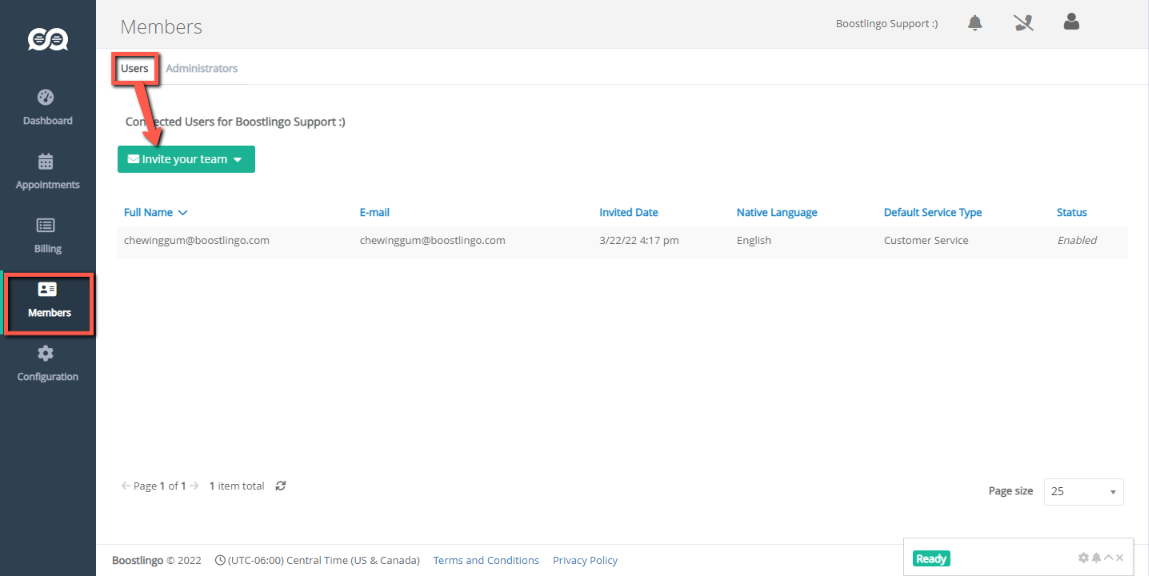Switch to the Administrators tab
The width and height of the screenshot is (1149, 576).
[202, 68]
